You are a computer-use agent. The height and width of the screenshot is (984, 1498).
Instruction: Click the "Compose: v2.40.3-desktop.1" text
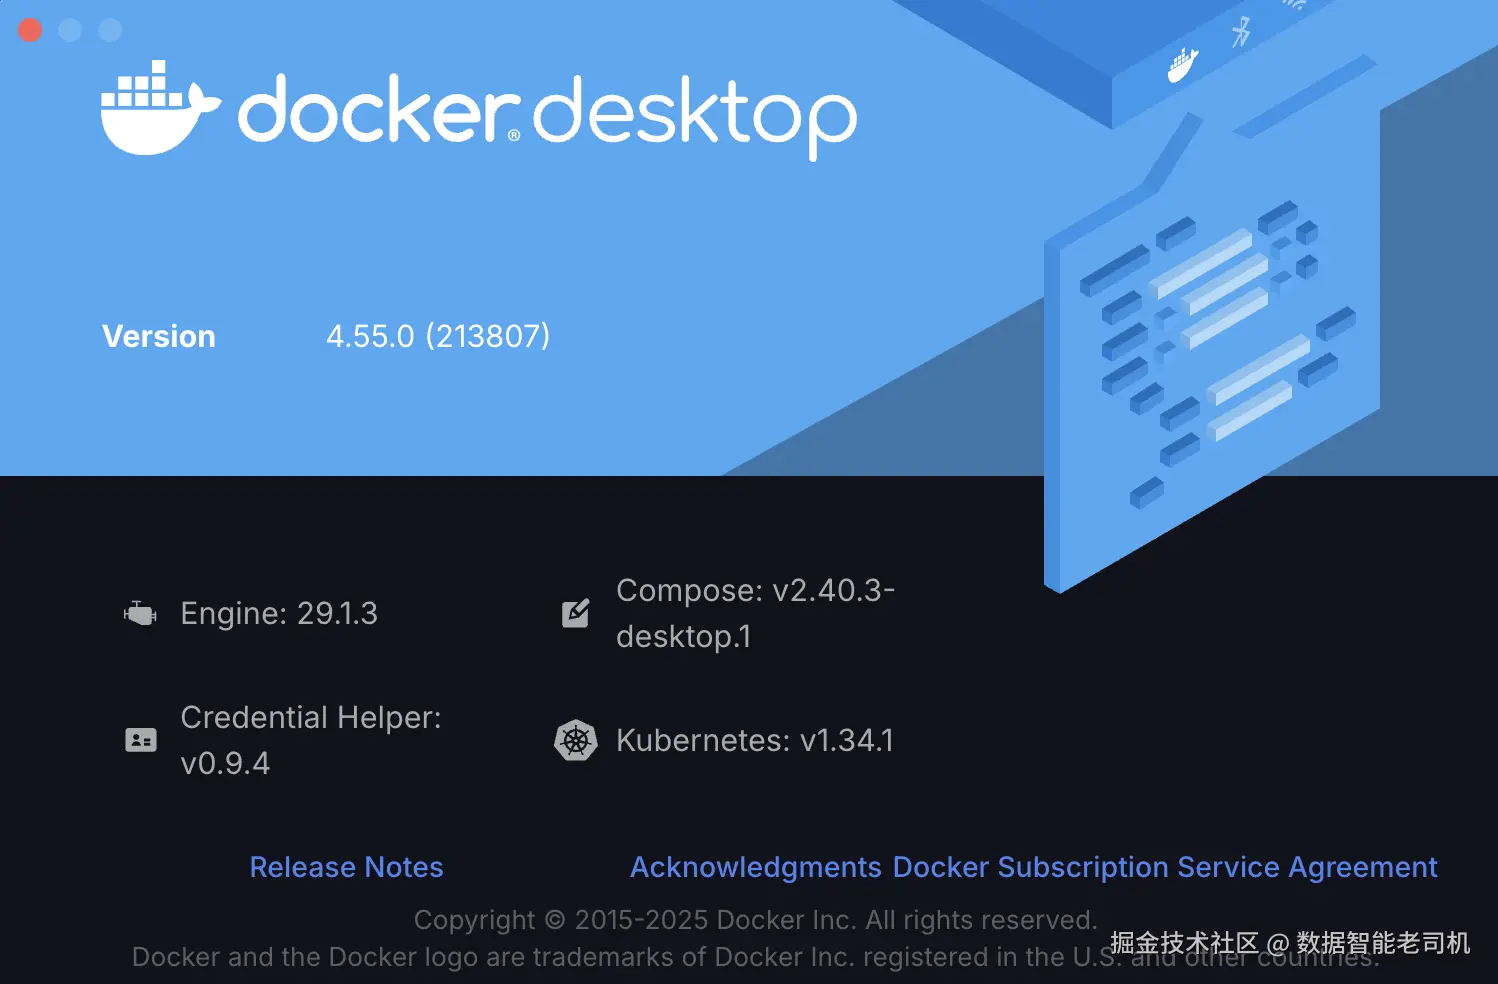tap(755, 613)
